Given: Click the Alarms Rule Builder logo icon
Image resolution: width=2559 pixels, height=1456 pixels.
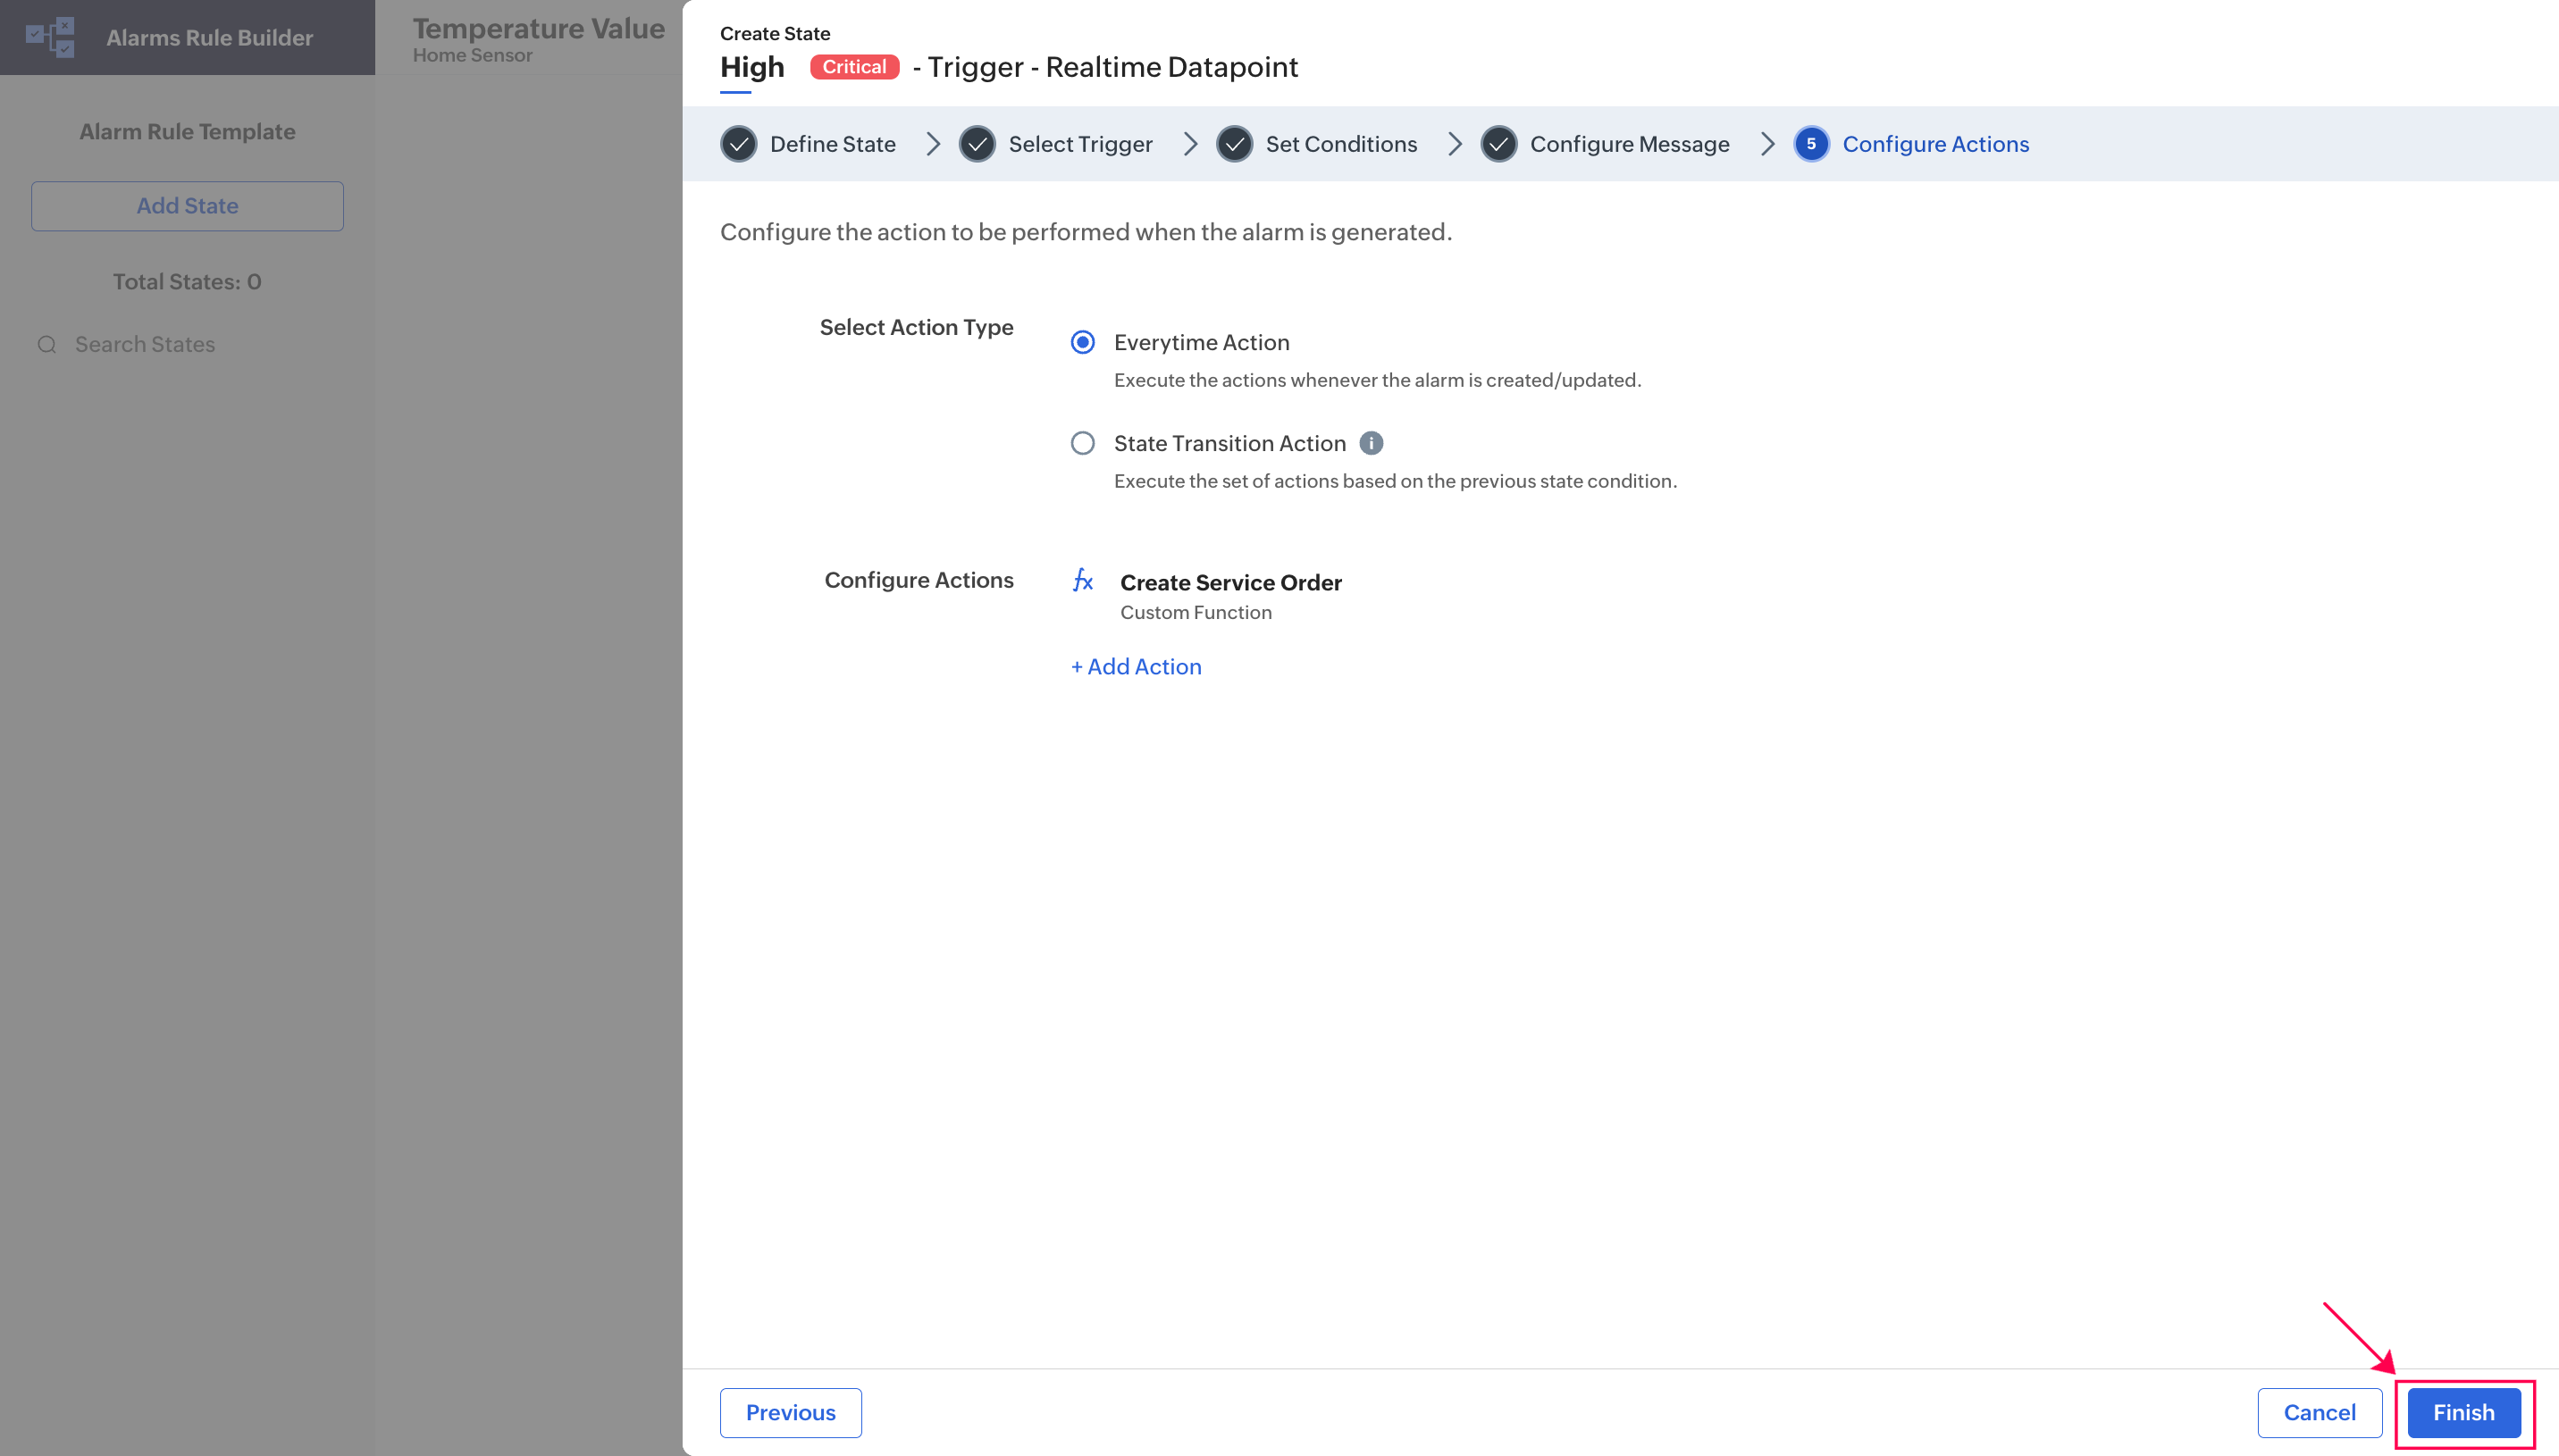Looking at the screenshot, I should pyautogui.click(x=50, y=37).
